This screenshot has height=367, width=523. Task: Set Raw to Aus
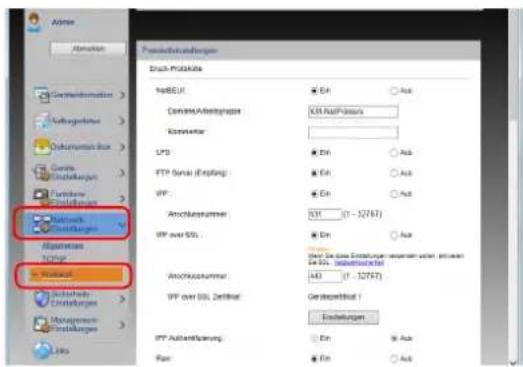click(394, 359)
